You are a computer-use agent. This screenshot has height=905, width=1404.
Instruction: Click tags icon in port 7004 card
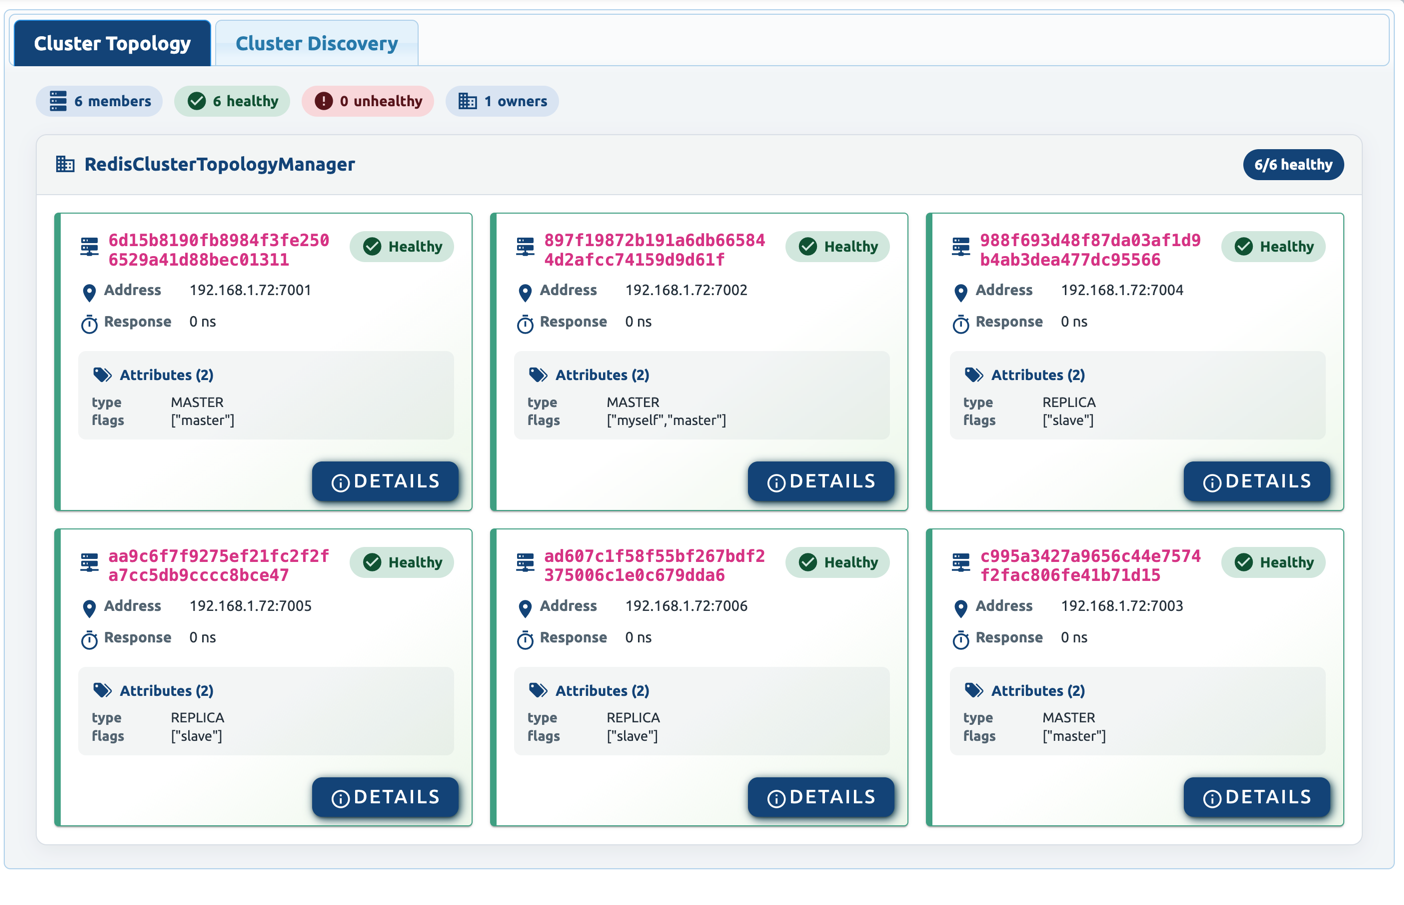tap(974, 375)
